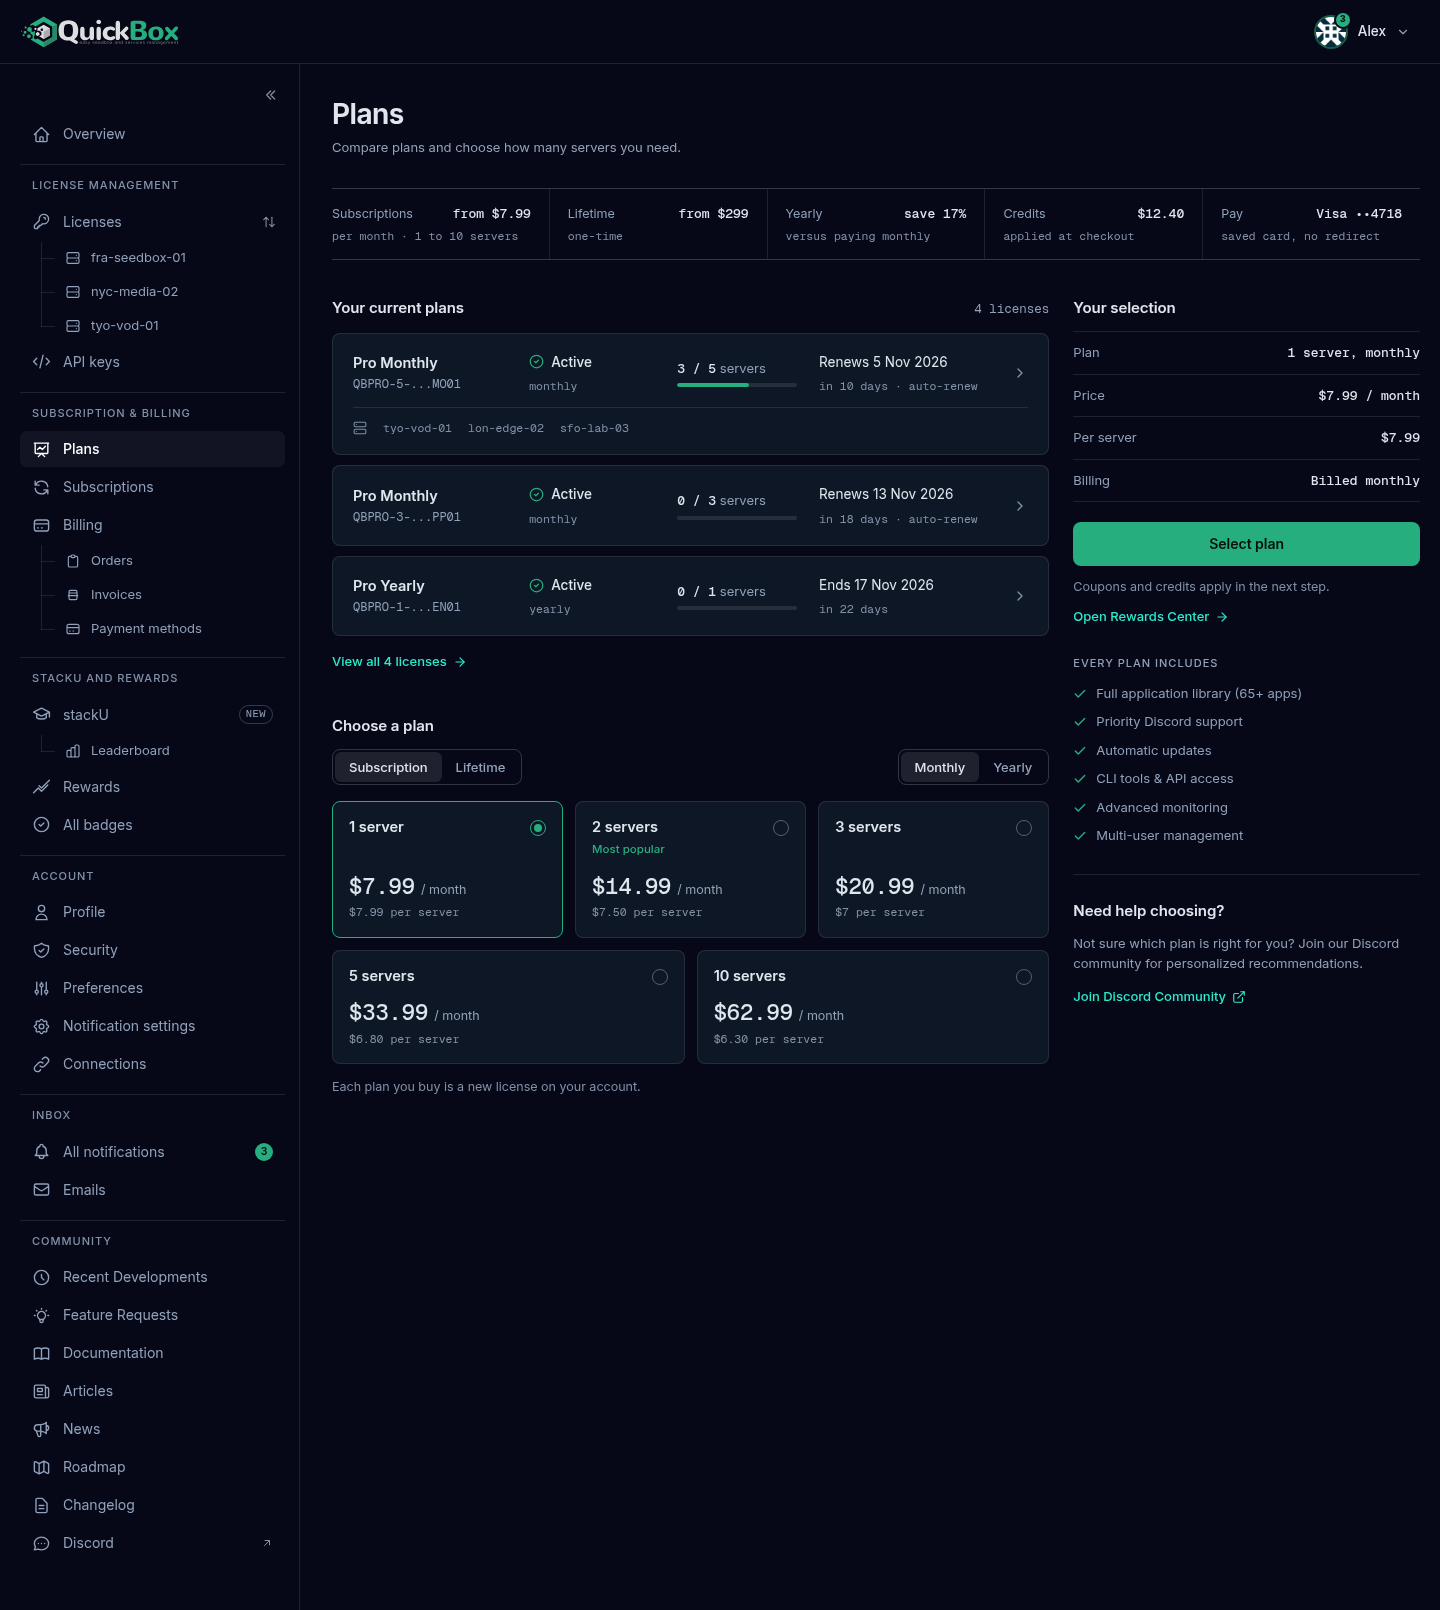Click the Preferences sliders icon
1440x1610 pixels.
tap(42, 988)
